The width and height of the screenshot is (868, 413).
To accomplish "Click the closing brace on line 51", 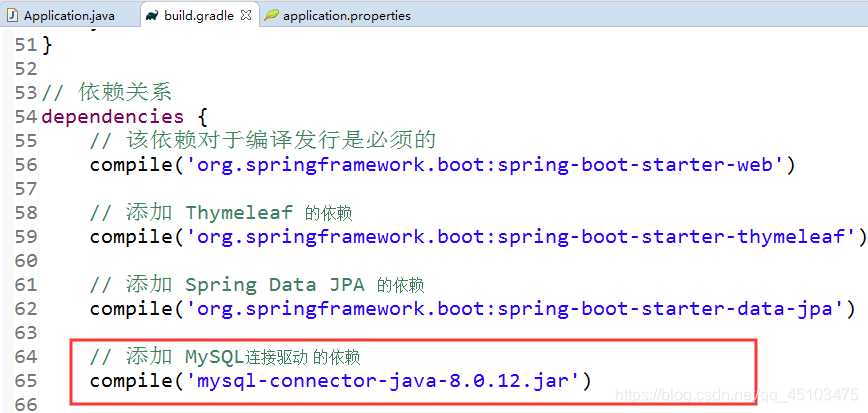I will (x=46, y=45).
